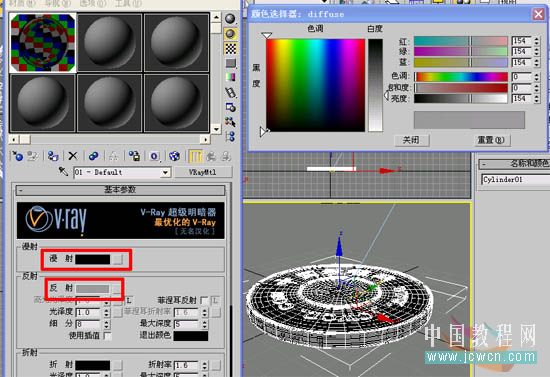Click the 最大深度 reflection spinner arrows
The width and height of the screenshot is (550, 377).
[x=205, y=324]
